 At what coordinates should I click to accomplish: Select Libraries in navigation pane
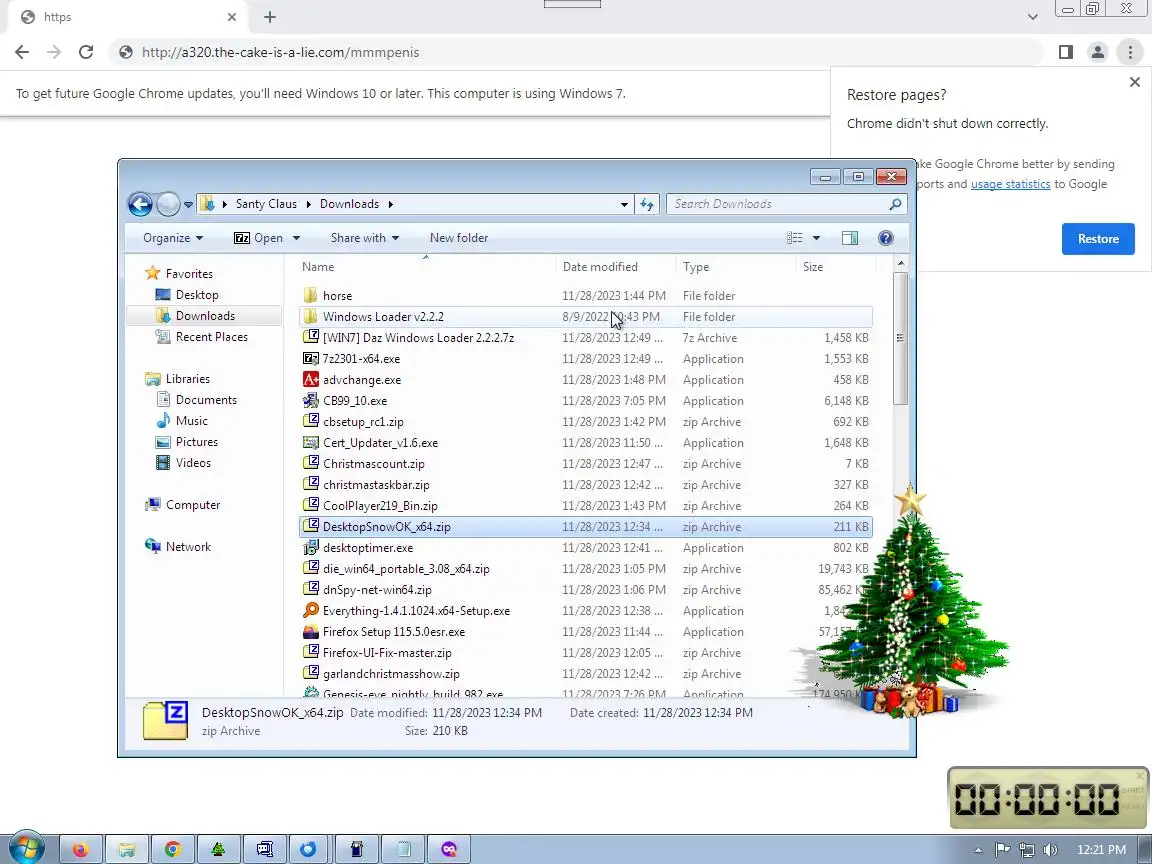187,379
